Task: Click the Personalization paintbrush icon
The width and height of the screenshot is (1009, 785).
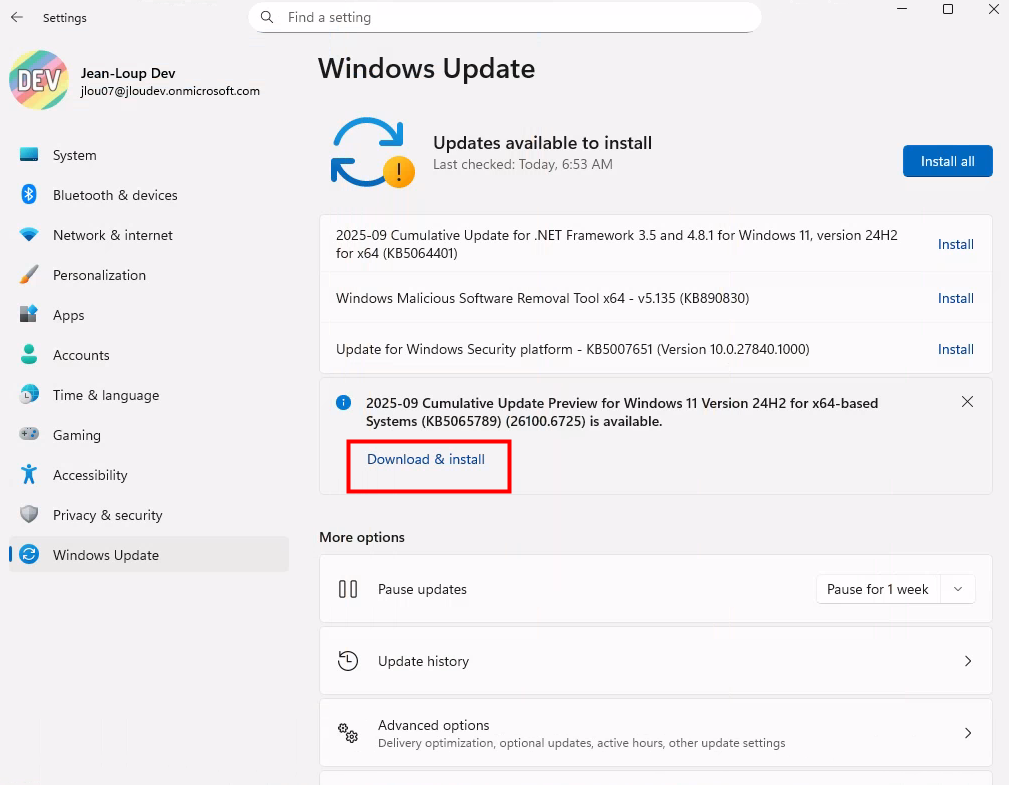Action: (x=29, y=275)
